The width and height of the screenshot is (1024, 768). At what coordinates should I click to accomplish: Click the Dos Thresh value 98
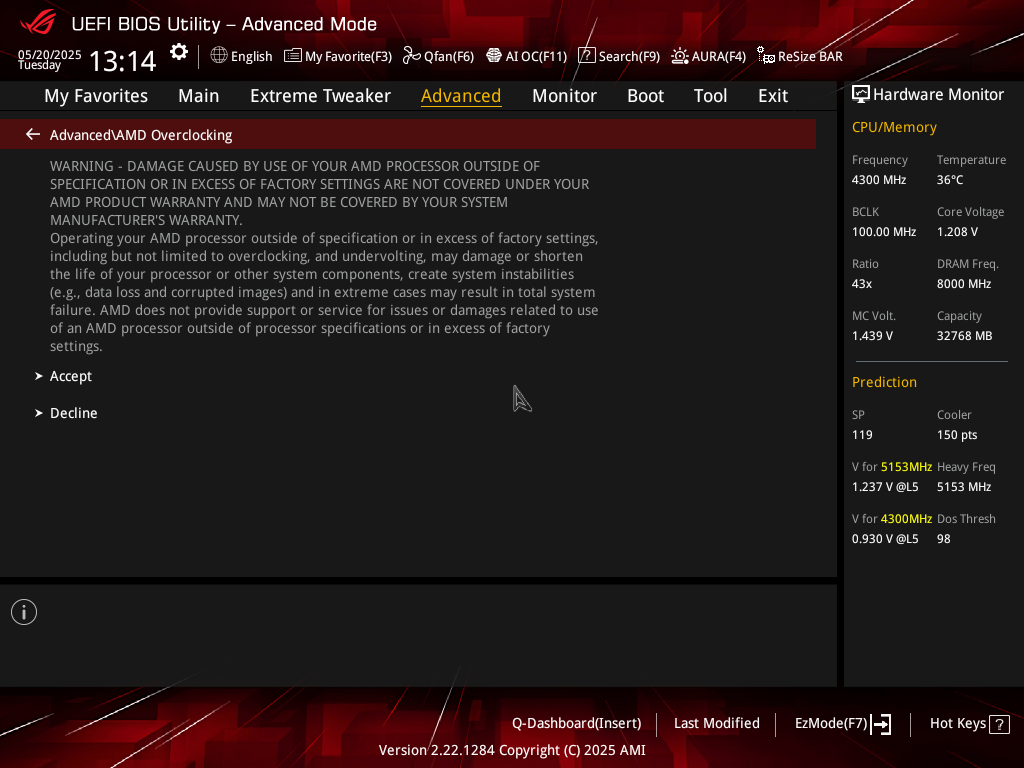pyautogui.click(x=944, y=539)
